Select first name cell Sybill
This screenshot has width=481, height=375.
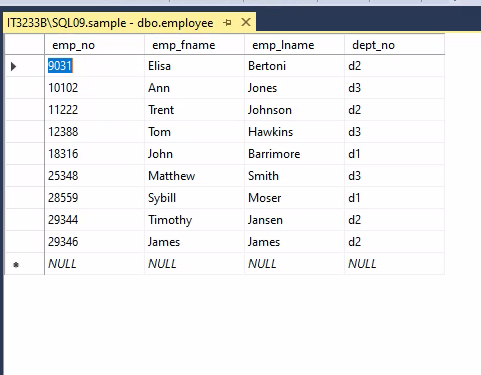195,198
